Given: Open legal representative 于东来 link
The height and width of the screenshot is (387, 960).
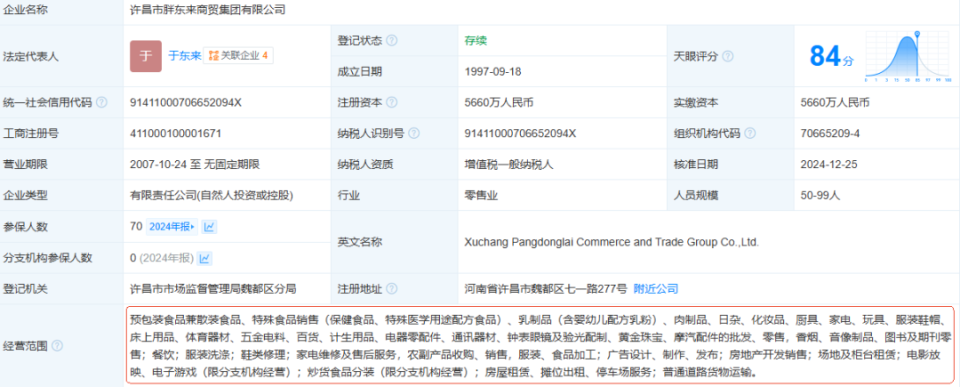Looking at the screenshot, I should (x=184, y=56).
